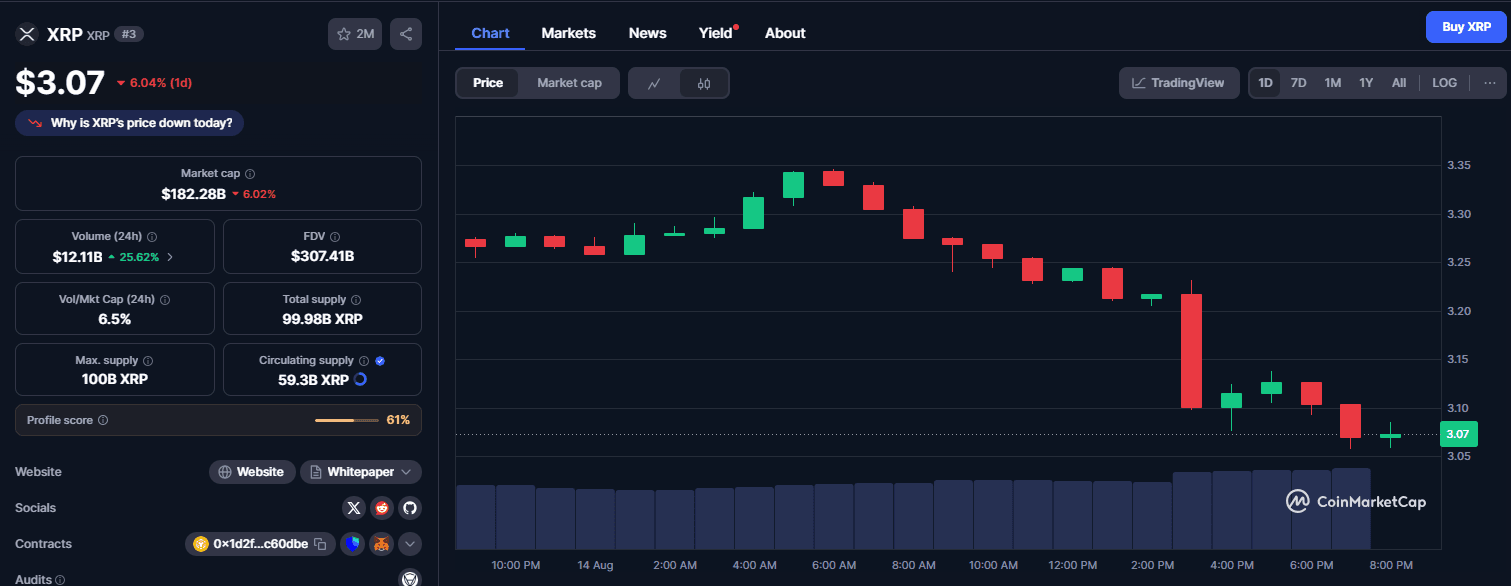Open the News tab
The width and height of the screenshot is (1511, 586).
647,33
